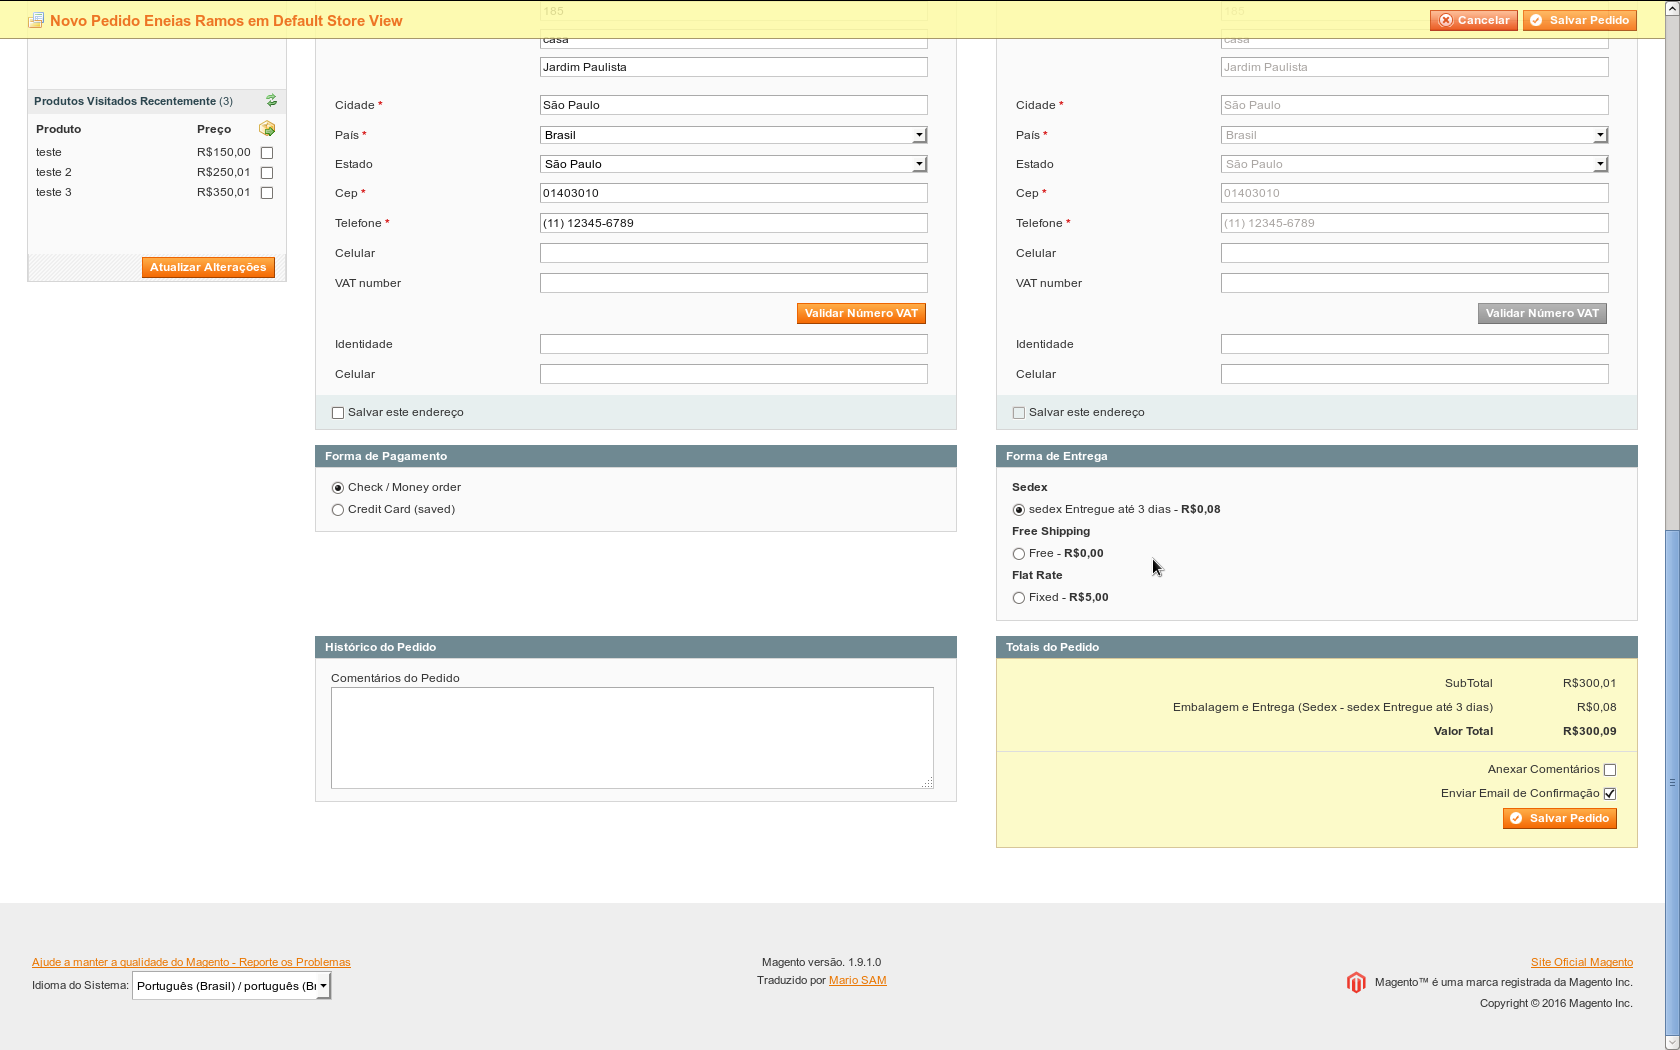Open the Mario SAM translator link
This screenshot has width=1680, height=1050.
pos(858,980)
